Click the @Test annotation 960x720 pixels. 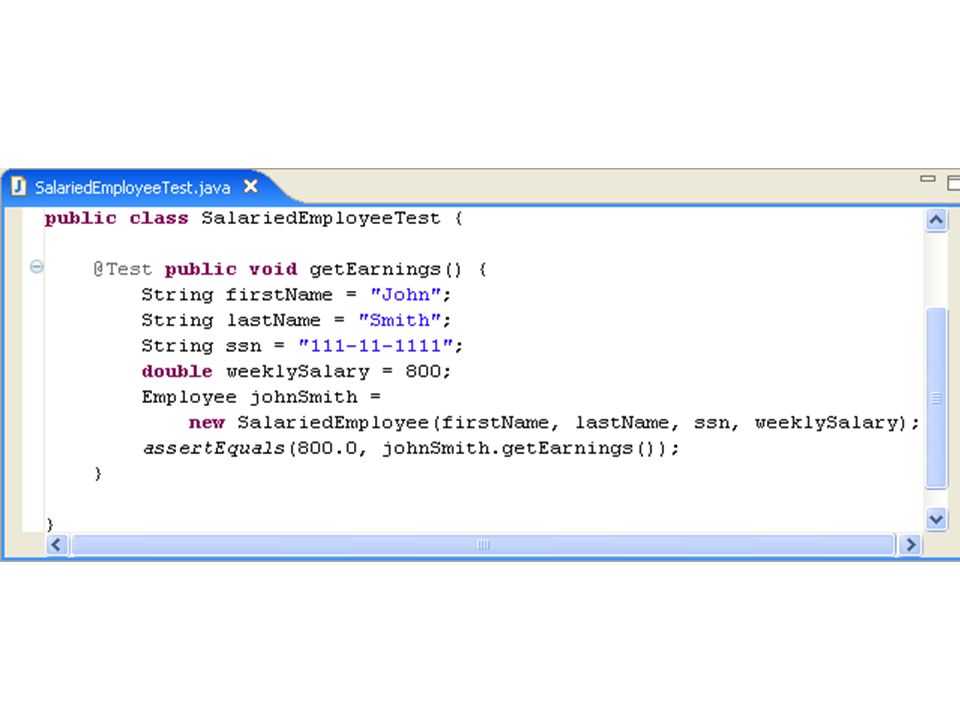[122, 269]
